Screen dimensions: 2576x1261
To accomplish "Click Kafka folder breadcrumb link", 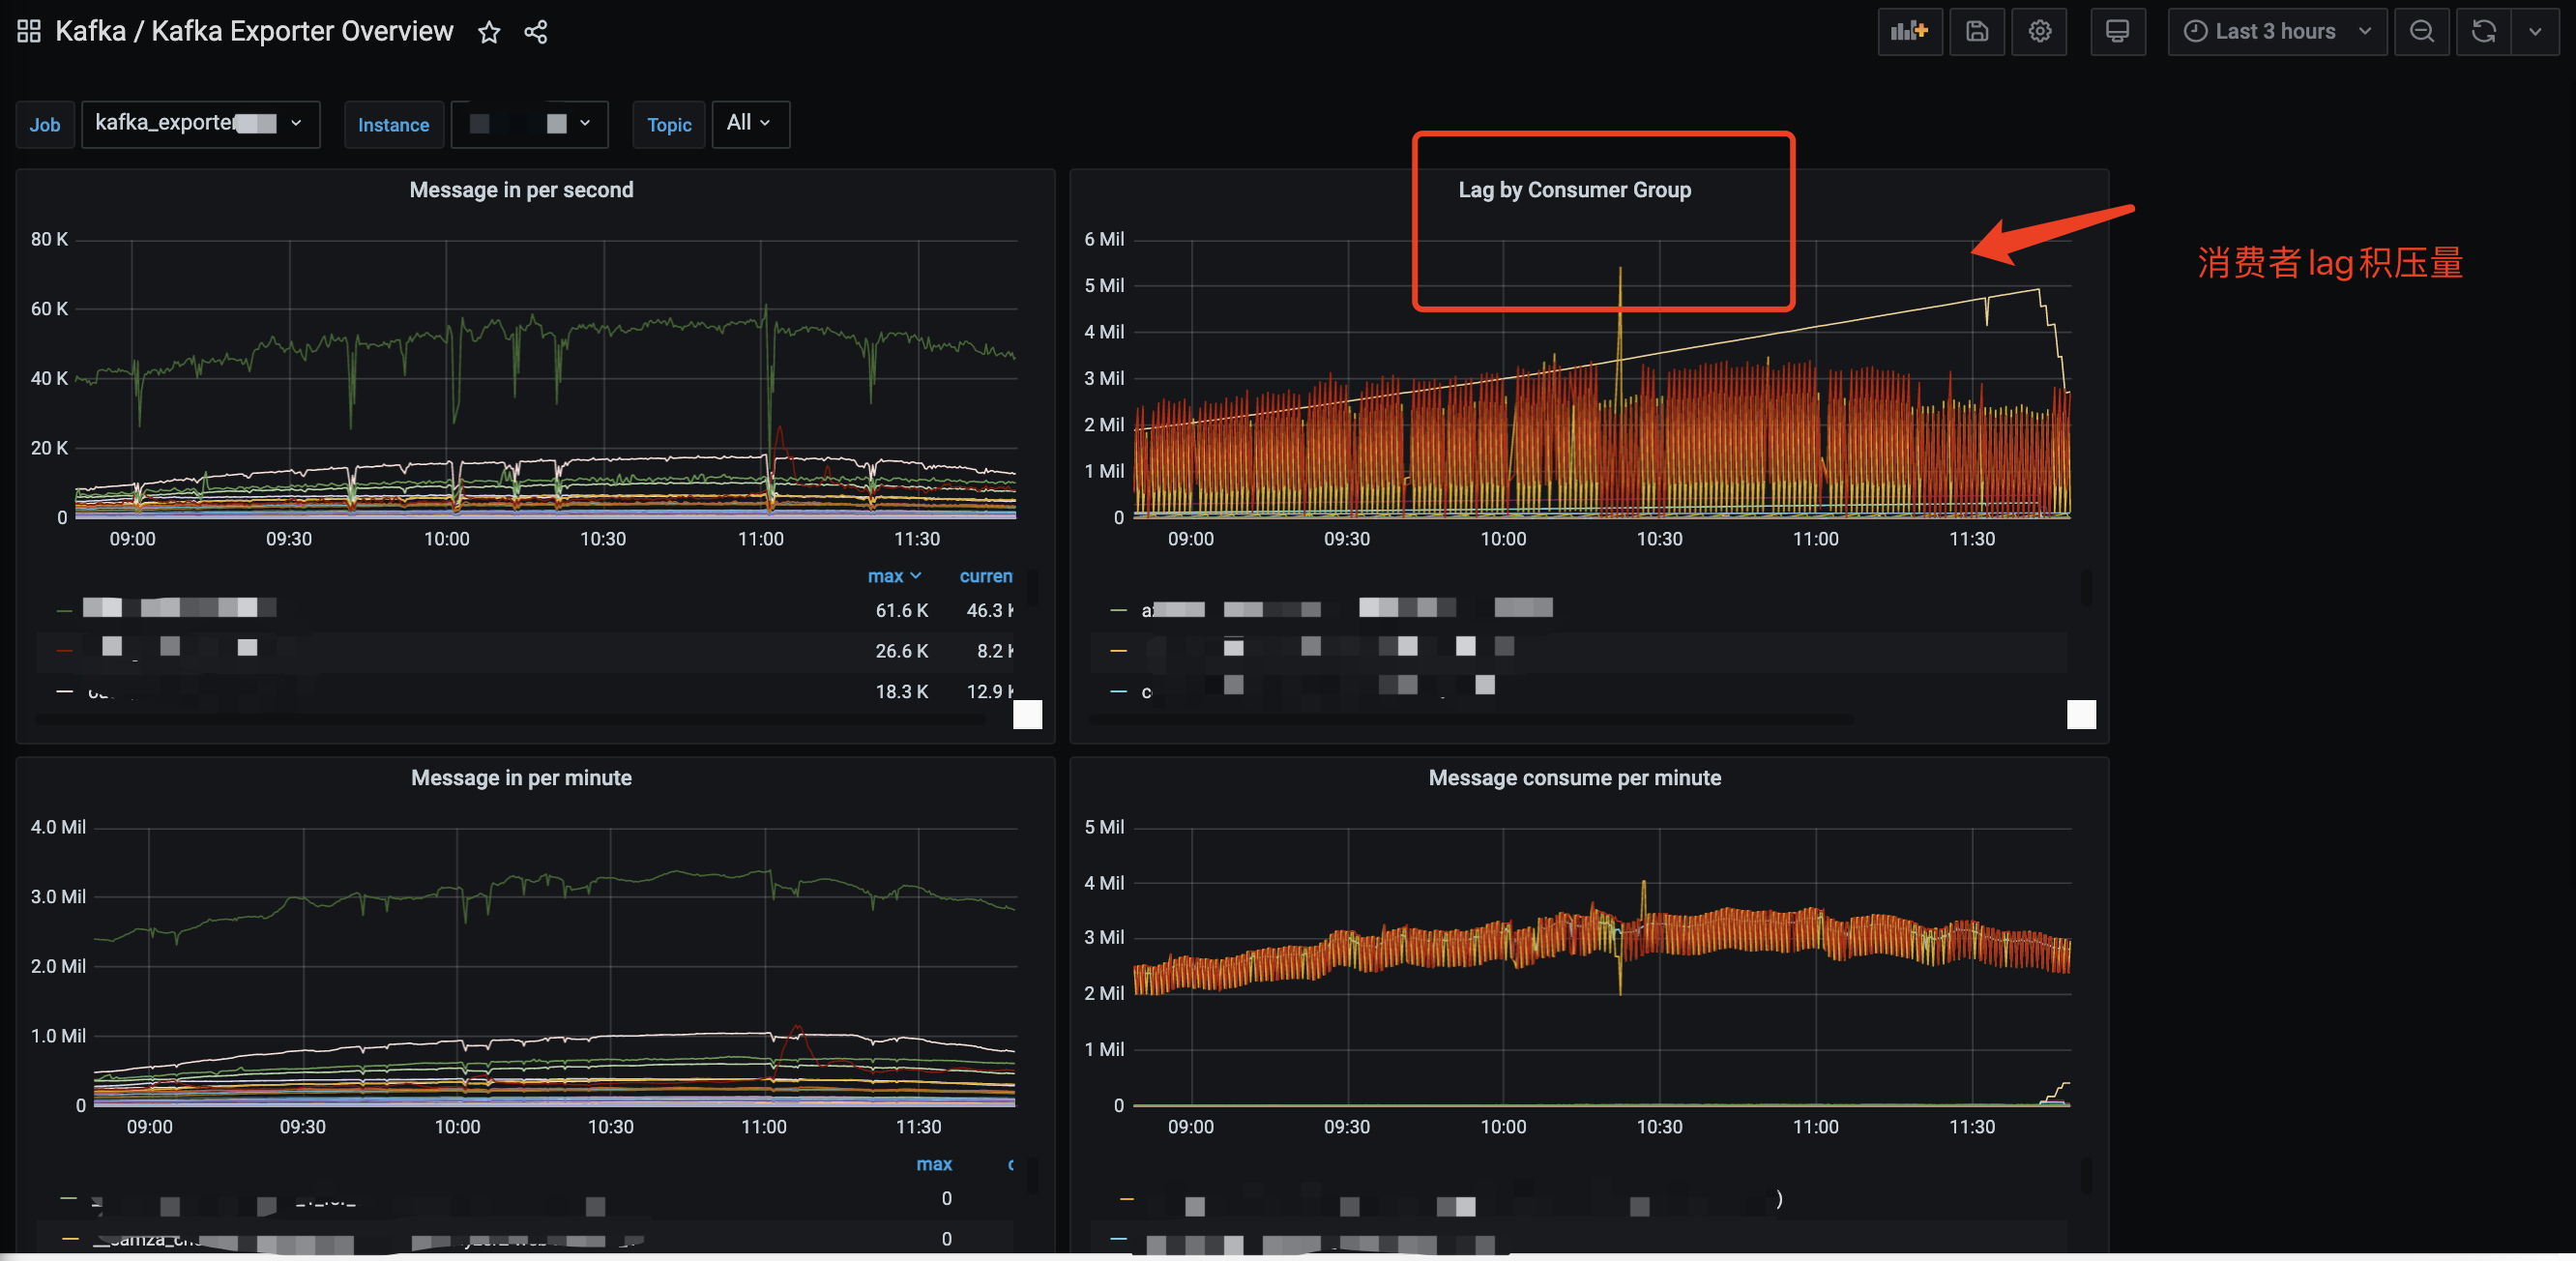I will [91, 31].
